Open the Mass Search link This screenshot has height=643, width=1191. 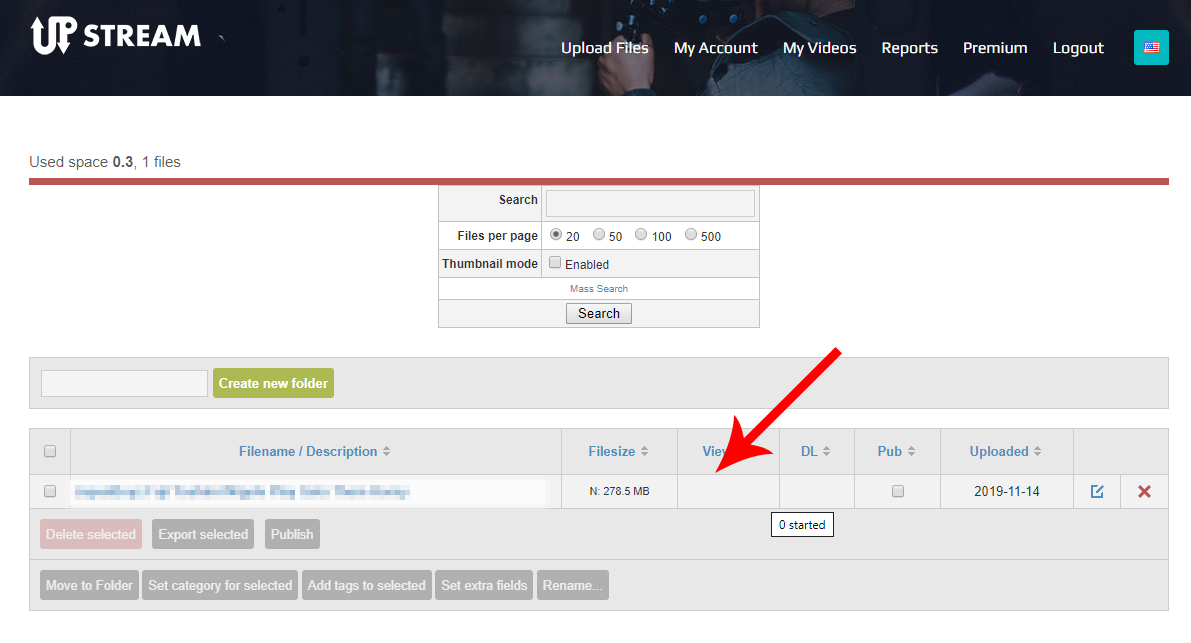pos(599,289)
